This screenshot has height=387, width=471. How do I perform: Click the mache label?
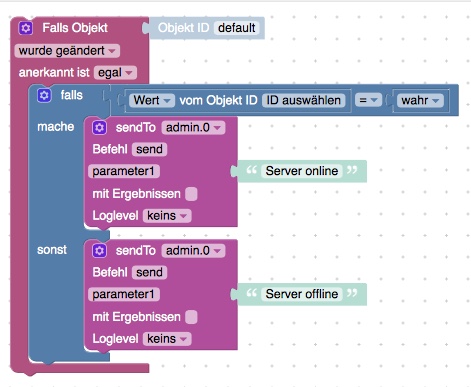click(56, 127)
